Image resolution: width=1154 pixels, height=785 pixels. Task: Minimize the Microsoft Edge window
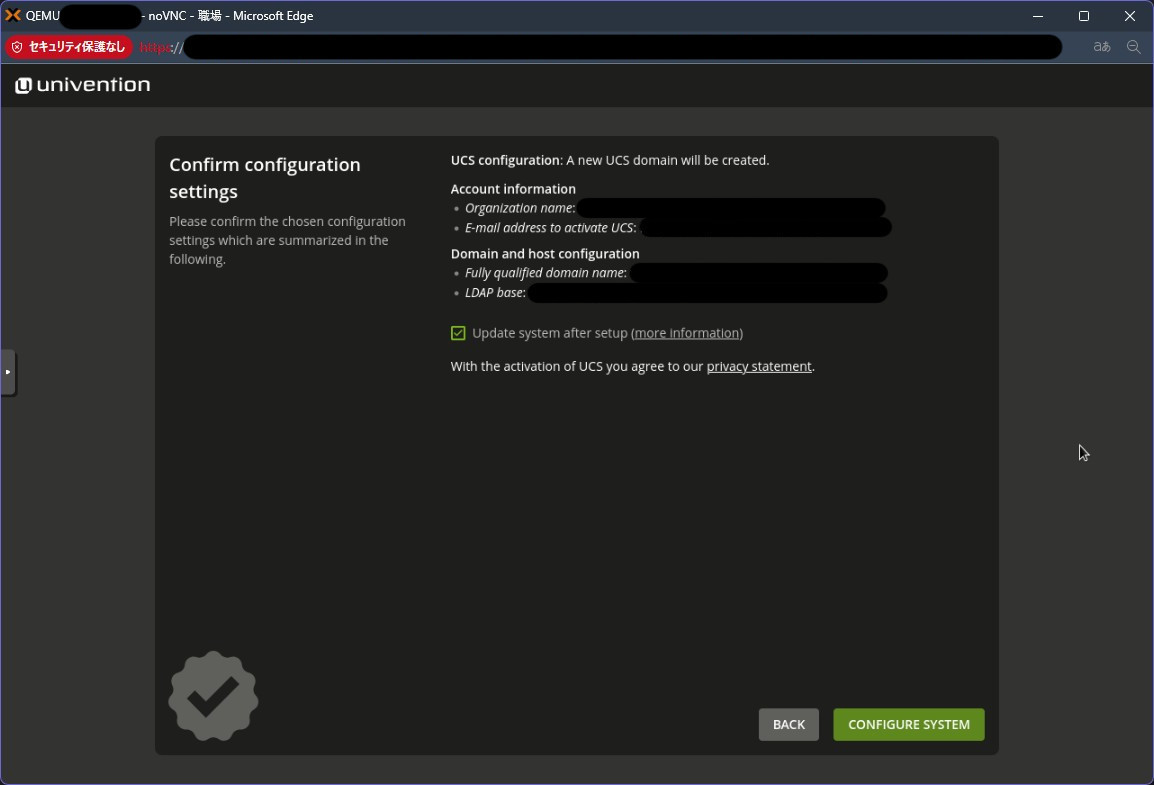(x=1038, y=15)
